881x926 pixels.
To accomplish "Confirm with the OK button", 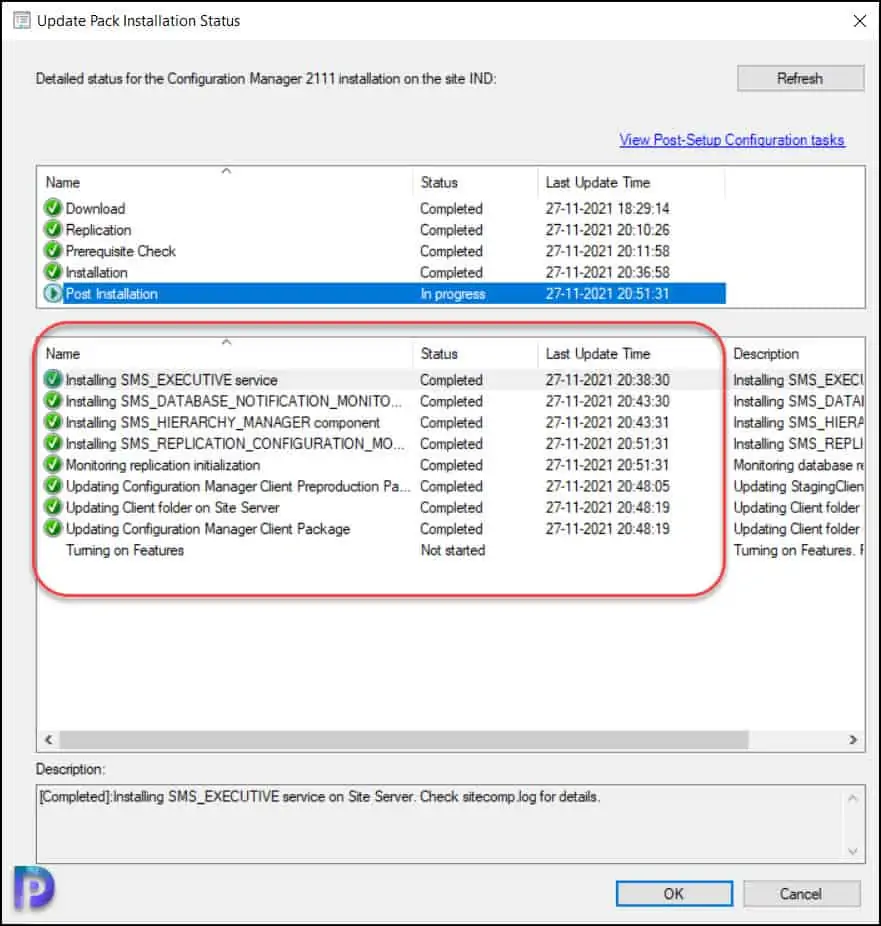I will [x=674, y=894].
